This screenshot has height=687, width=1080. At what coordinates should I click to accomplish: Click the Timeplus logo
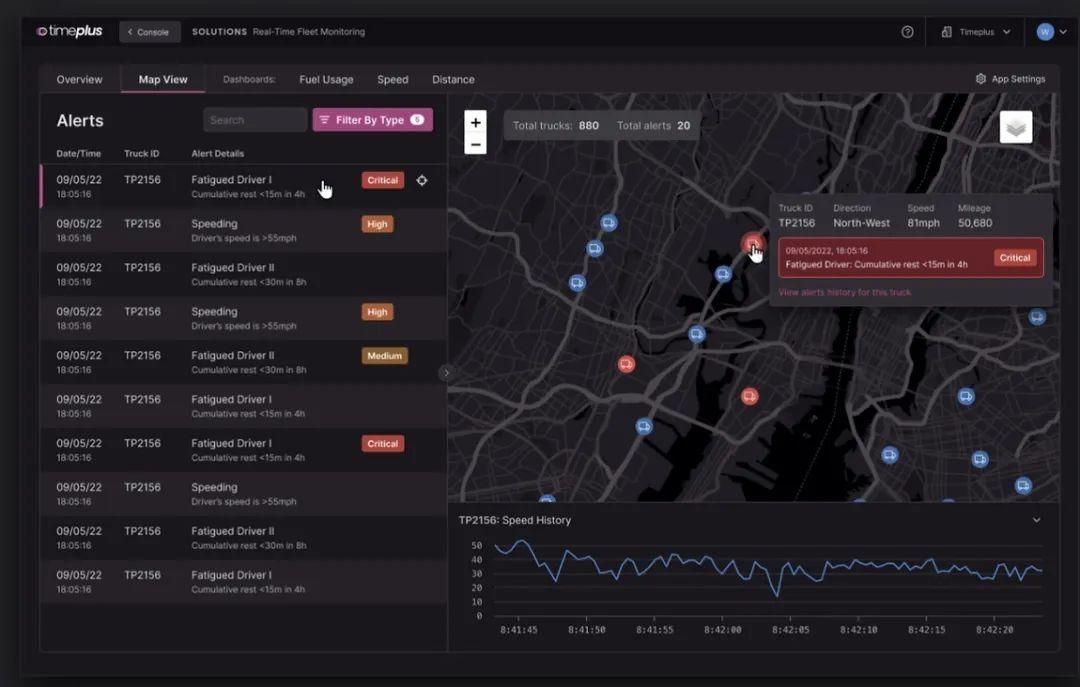click(70, 31)
